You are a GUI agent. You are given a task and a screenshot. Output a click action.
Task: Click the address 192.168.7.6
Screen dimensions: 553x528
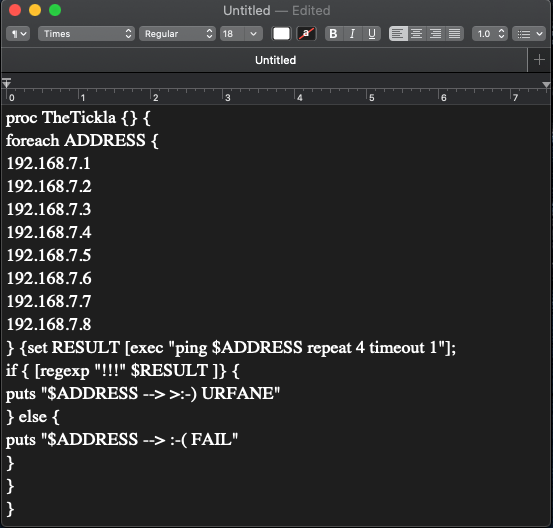(49, 279)
